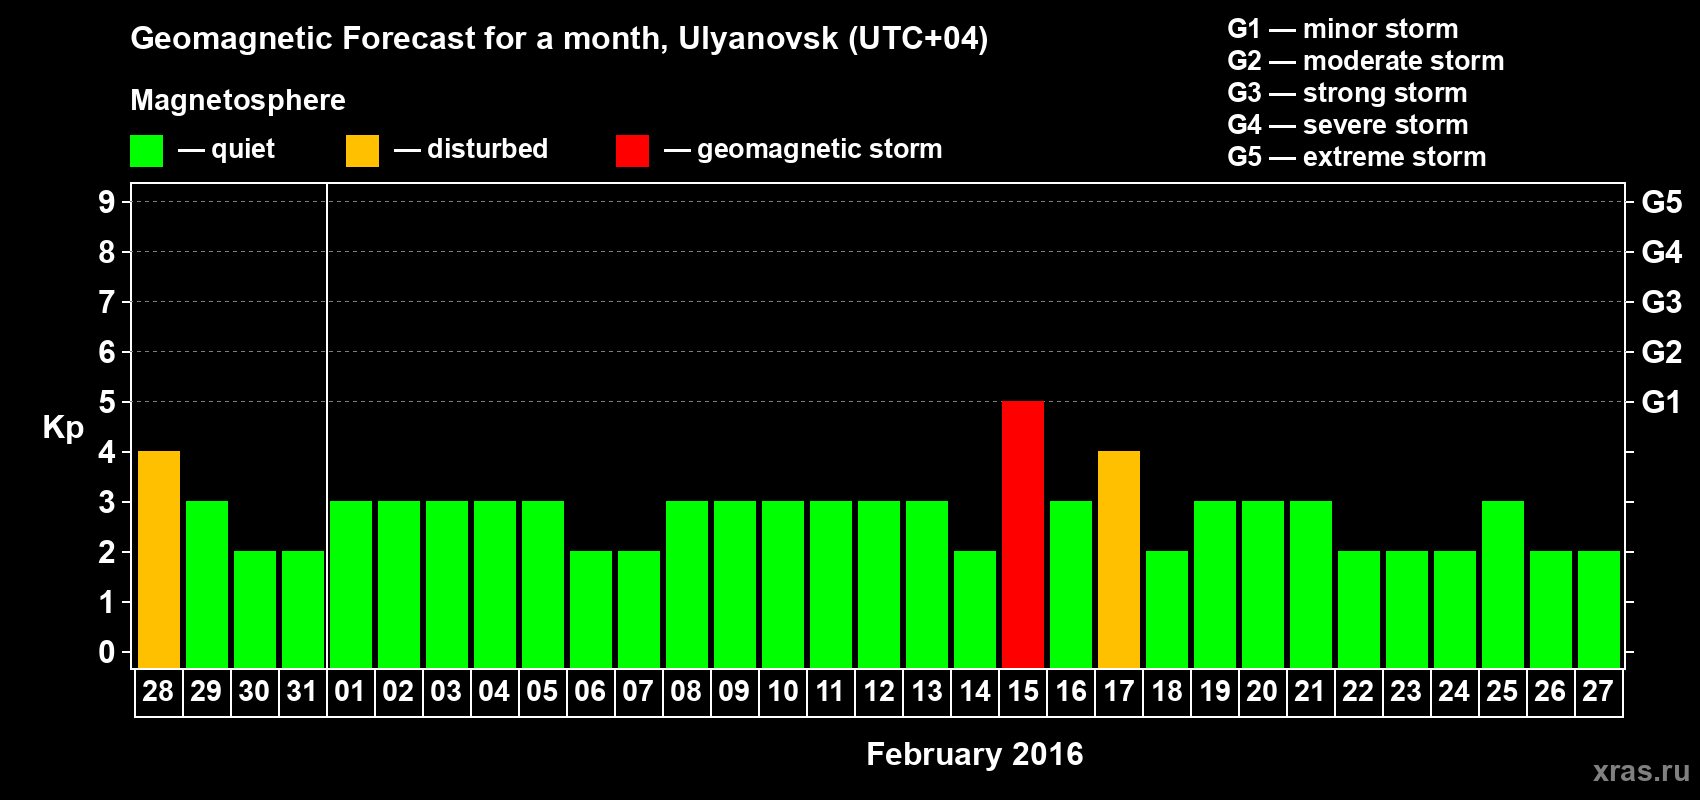1700x800 pixels.
Task: Select the orange bar for day 28
Action: 159,559
